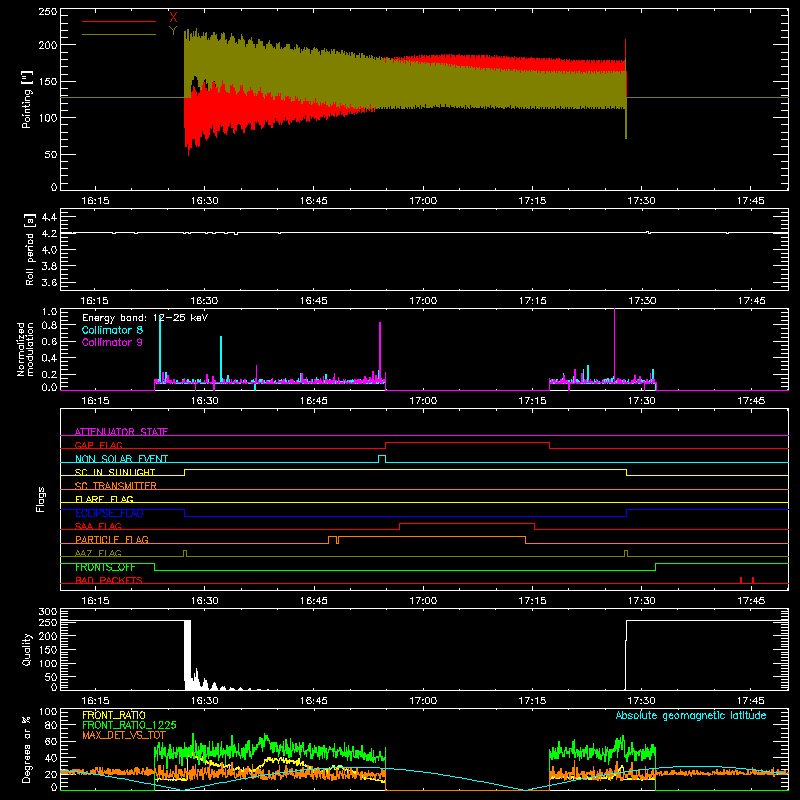Click the Flags axis title

(x=40, y=499)
